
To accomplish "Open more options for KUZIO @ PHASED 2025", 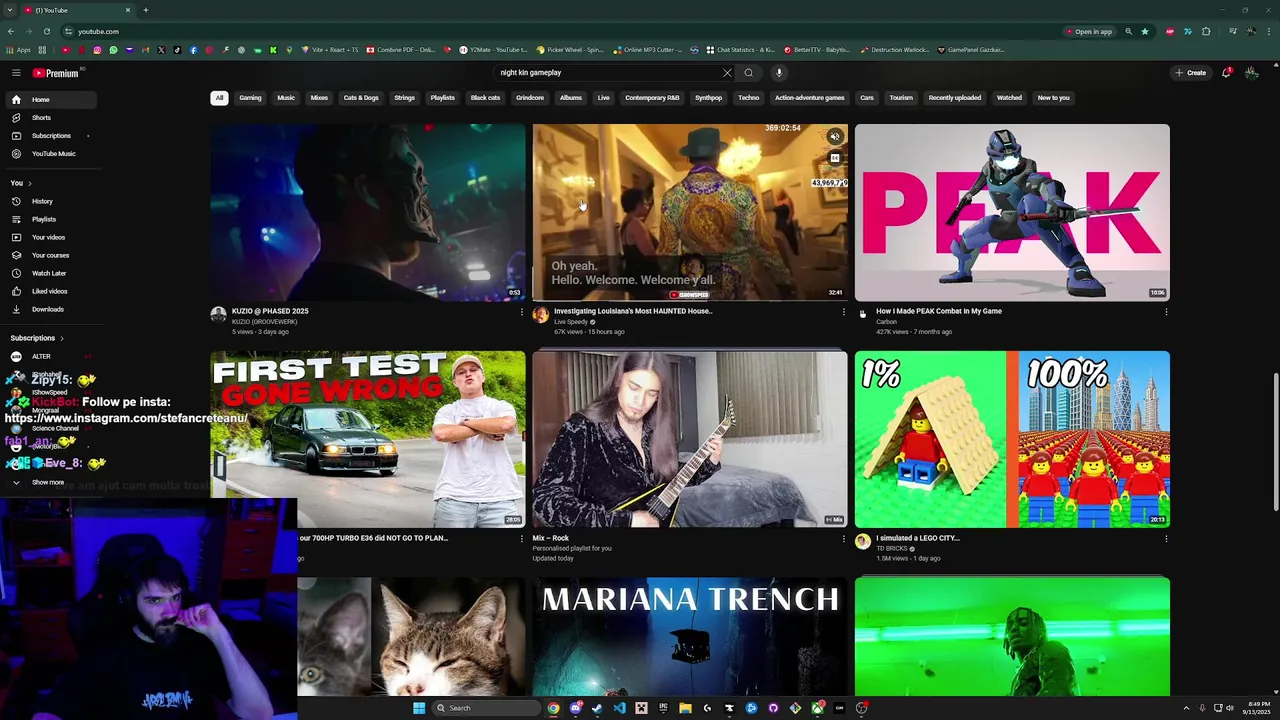I will tap(521, 312).
